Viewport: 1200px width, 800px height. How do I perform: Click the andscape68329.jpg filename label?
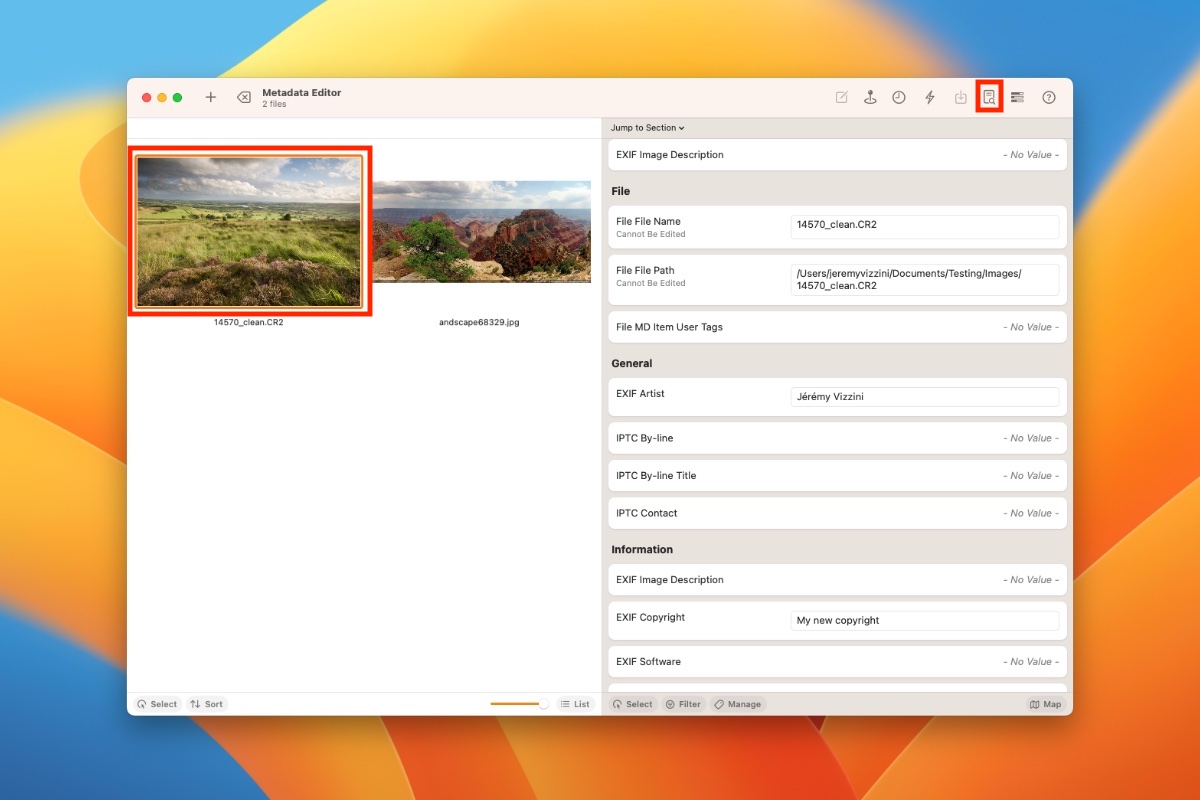pos(479,323)
